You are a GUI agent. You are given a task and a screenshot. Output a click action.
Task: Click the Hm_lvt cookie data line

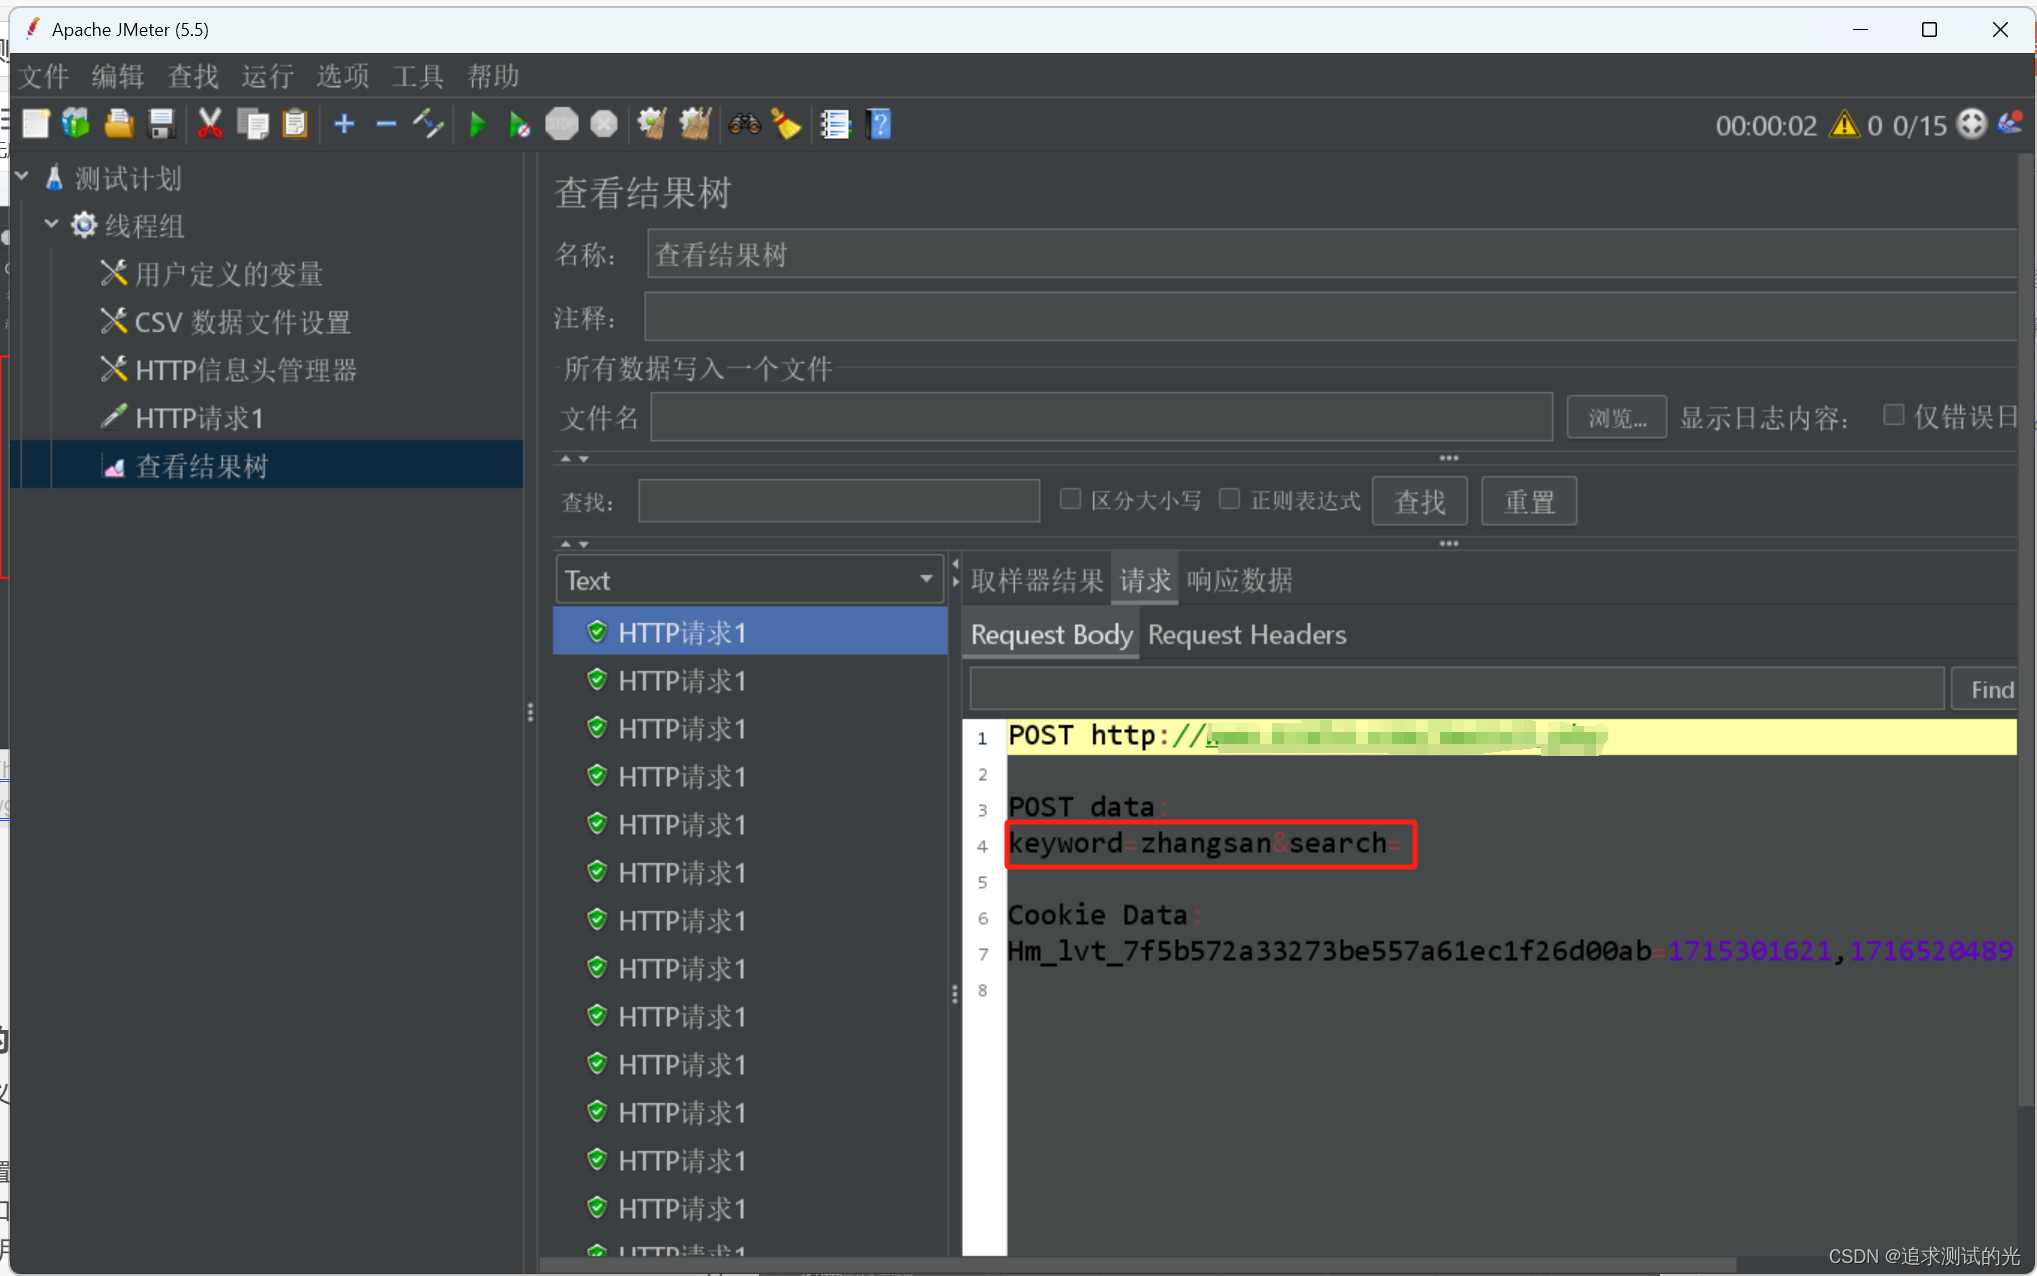[1510, 951]
